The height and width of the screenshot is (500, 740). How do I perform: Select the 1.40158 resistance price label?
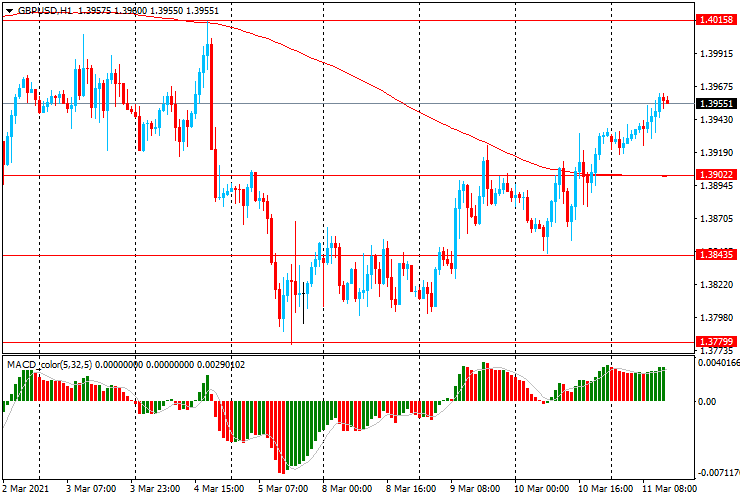pos(716,20)
